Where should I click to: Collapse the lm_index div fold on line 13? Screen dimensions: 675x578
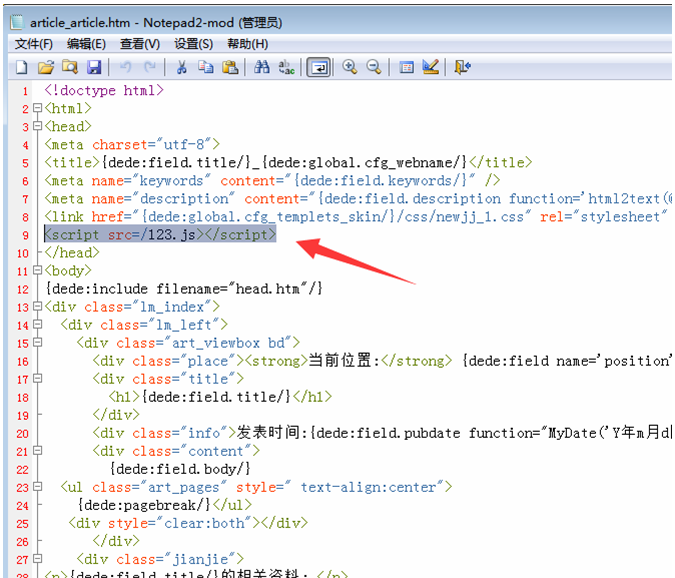point(38,306)
